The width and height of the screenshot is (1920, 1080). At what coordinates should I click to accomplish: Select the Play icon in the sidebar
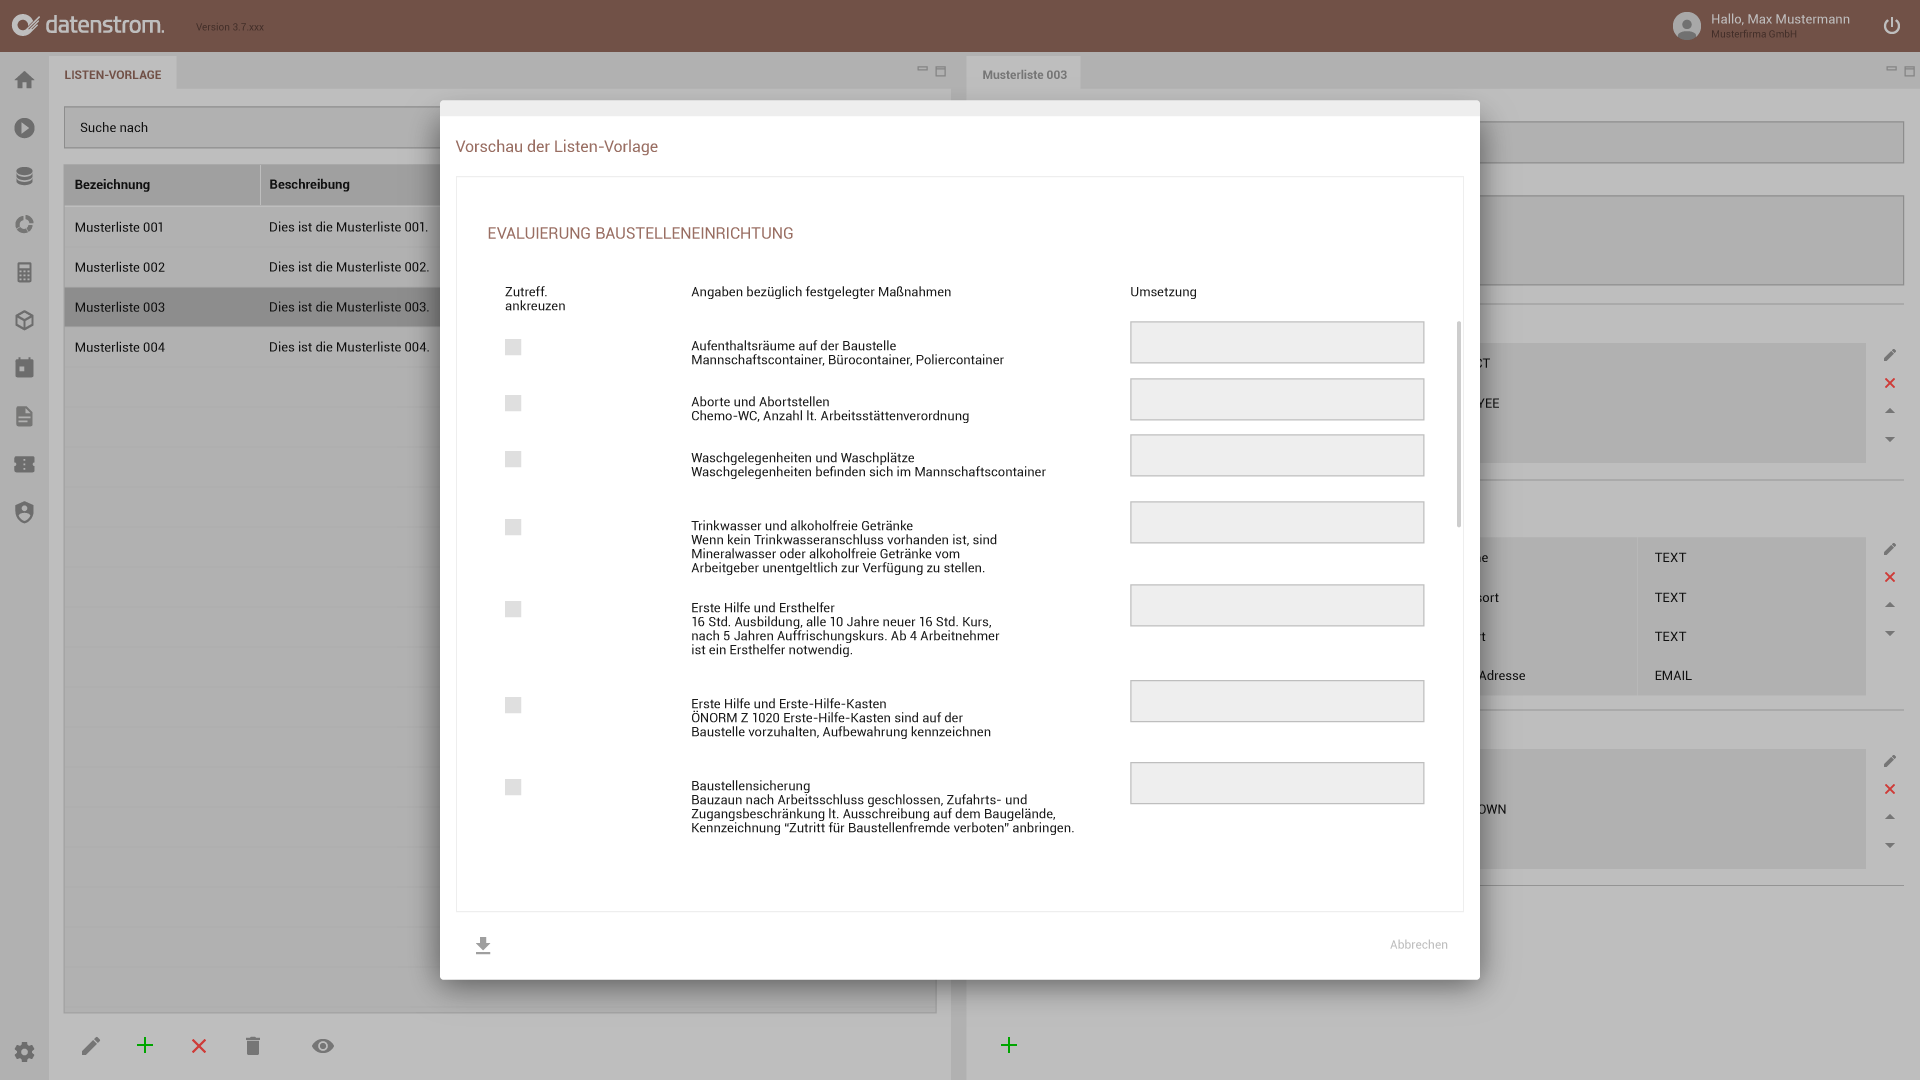(x=24, y=128)
